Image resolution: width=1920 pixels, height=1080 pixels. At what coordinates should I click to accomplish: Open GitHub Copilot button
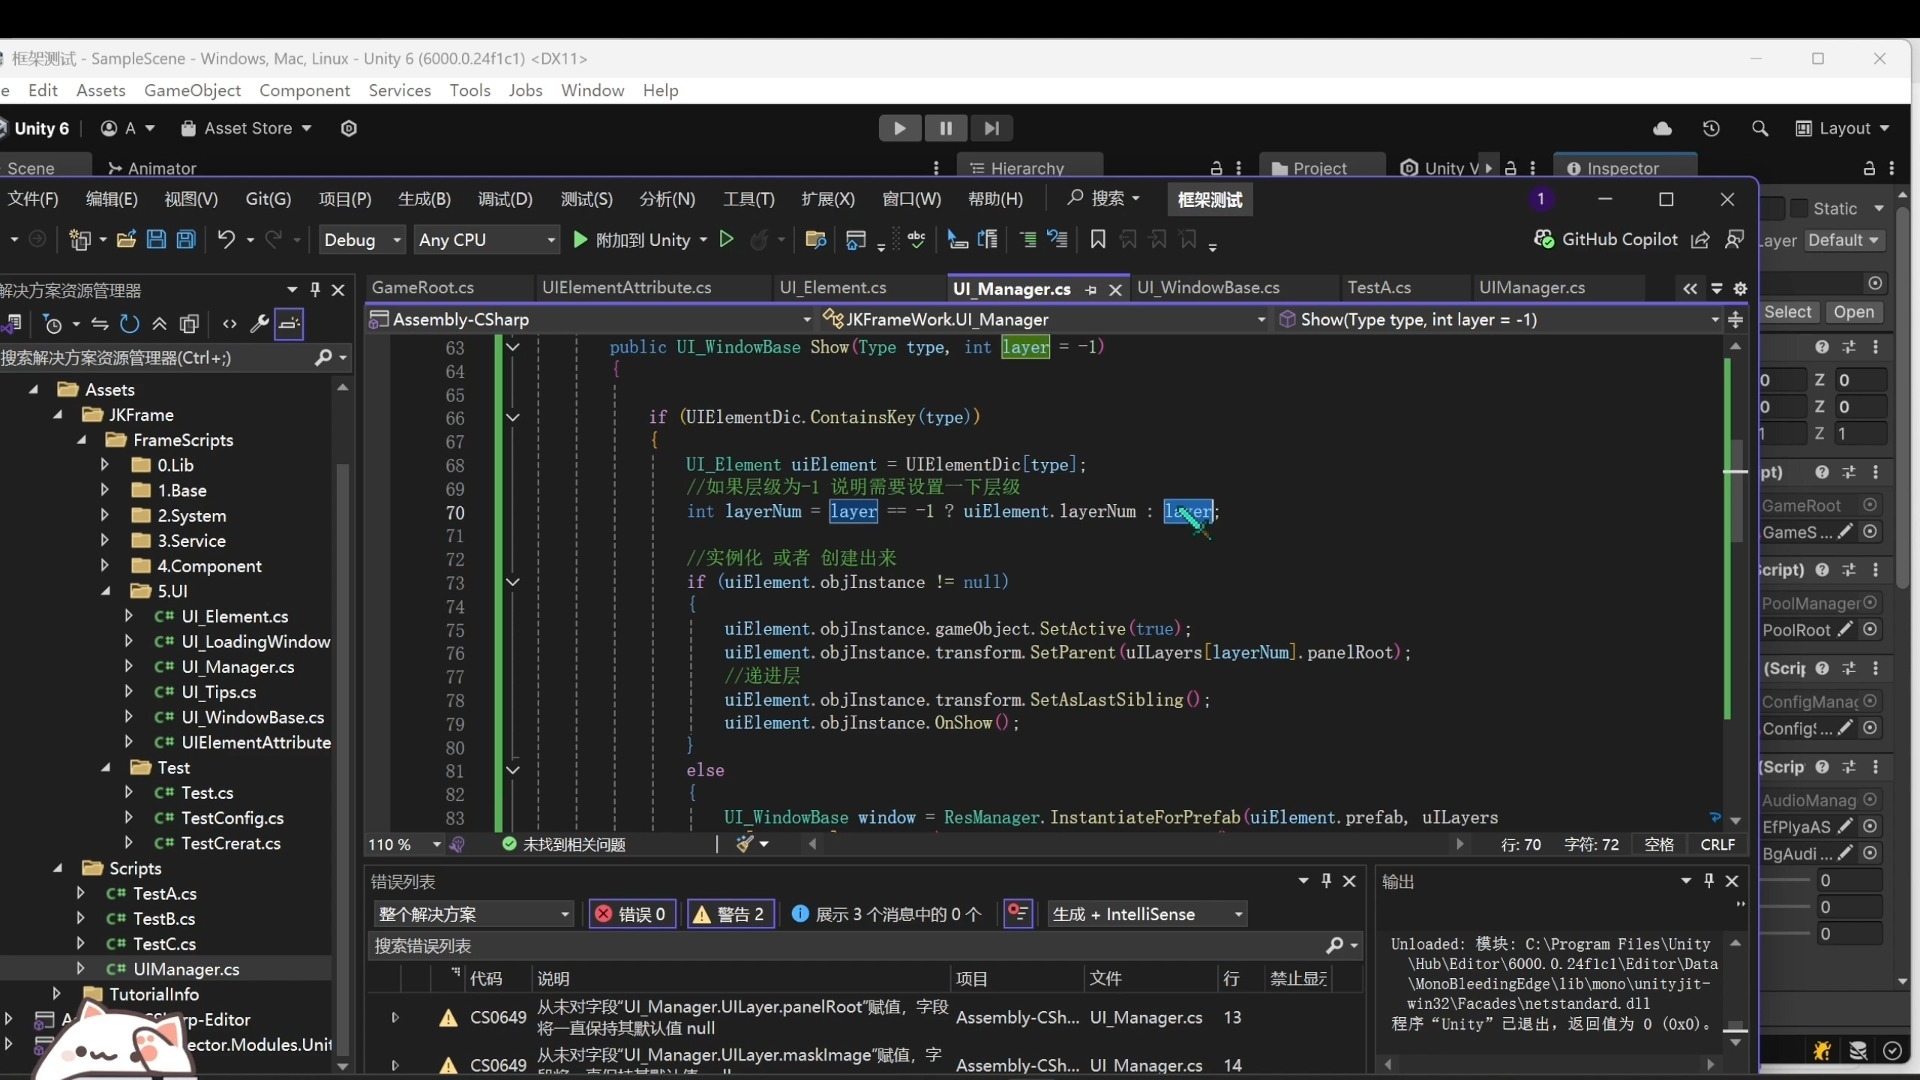1606,239
